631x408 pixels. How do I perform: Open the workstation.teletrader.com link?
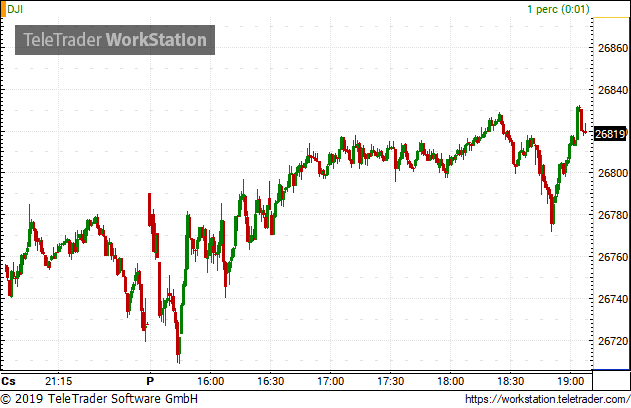coord(547,399)
